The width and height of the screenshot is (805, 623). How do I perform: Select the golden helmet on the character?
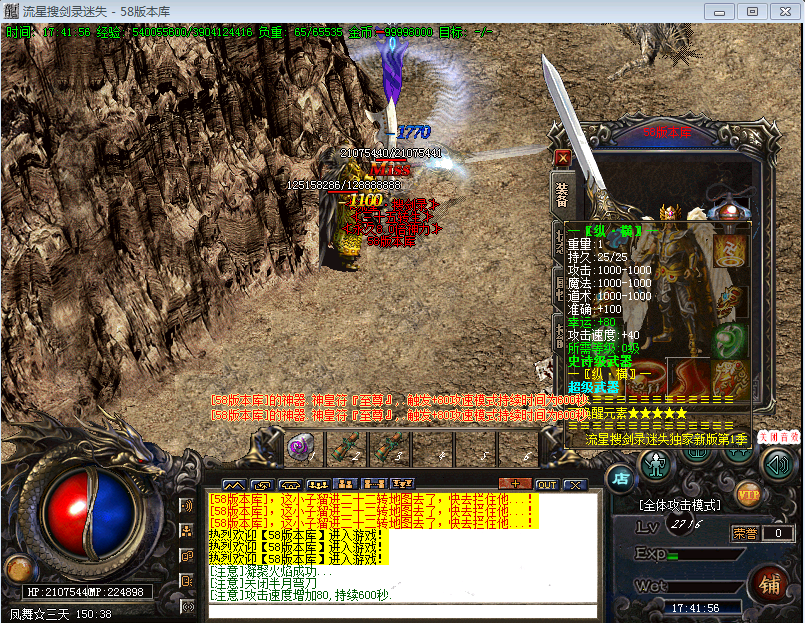click(x=668, y=212)
